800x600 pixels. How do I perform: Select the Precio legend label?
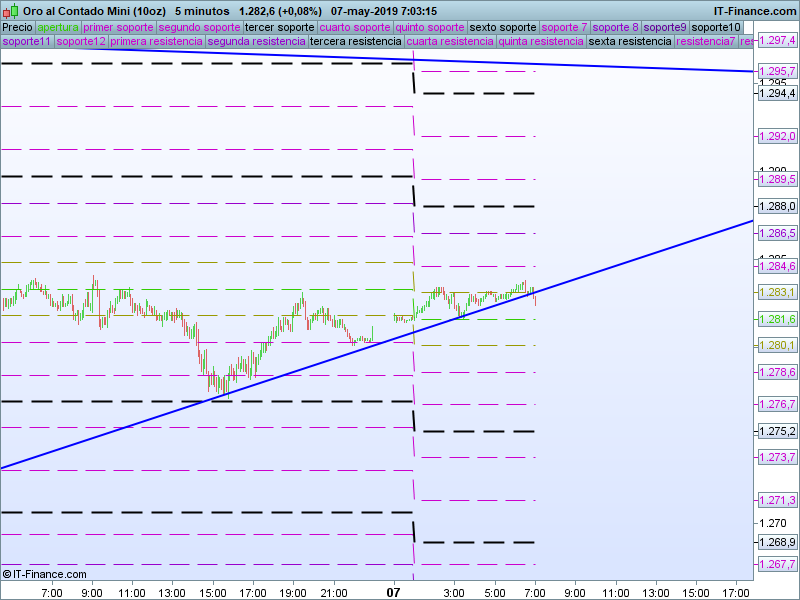coord(18,28)
